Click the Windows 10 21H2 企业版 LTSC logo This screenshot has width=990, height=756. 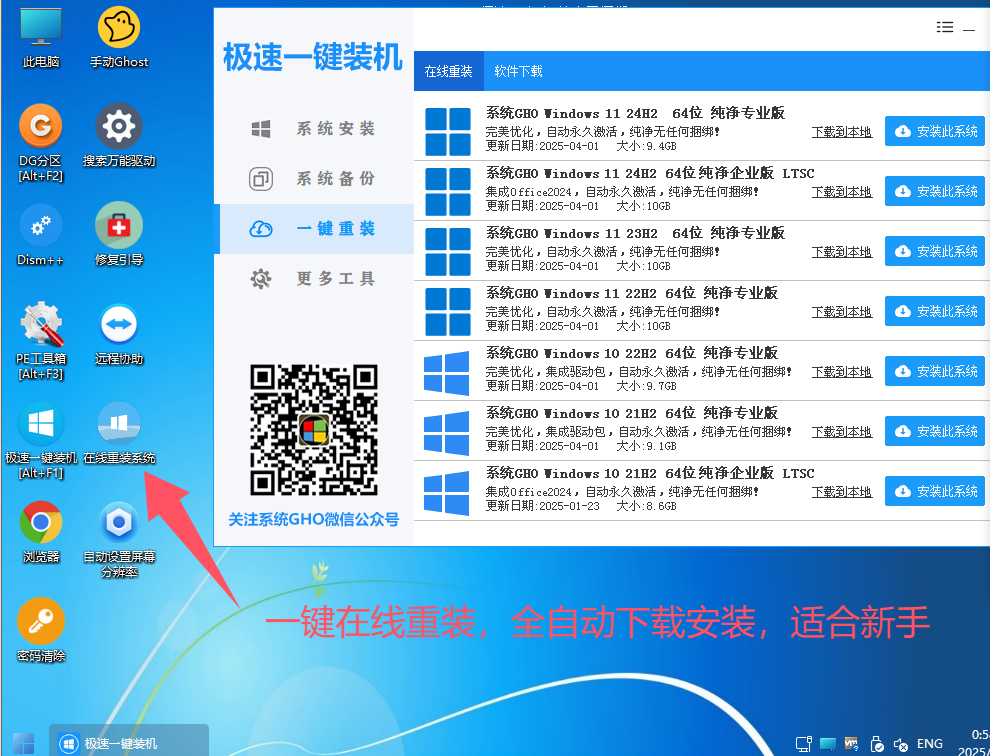tap(446, 493)
